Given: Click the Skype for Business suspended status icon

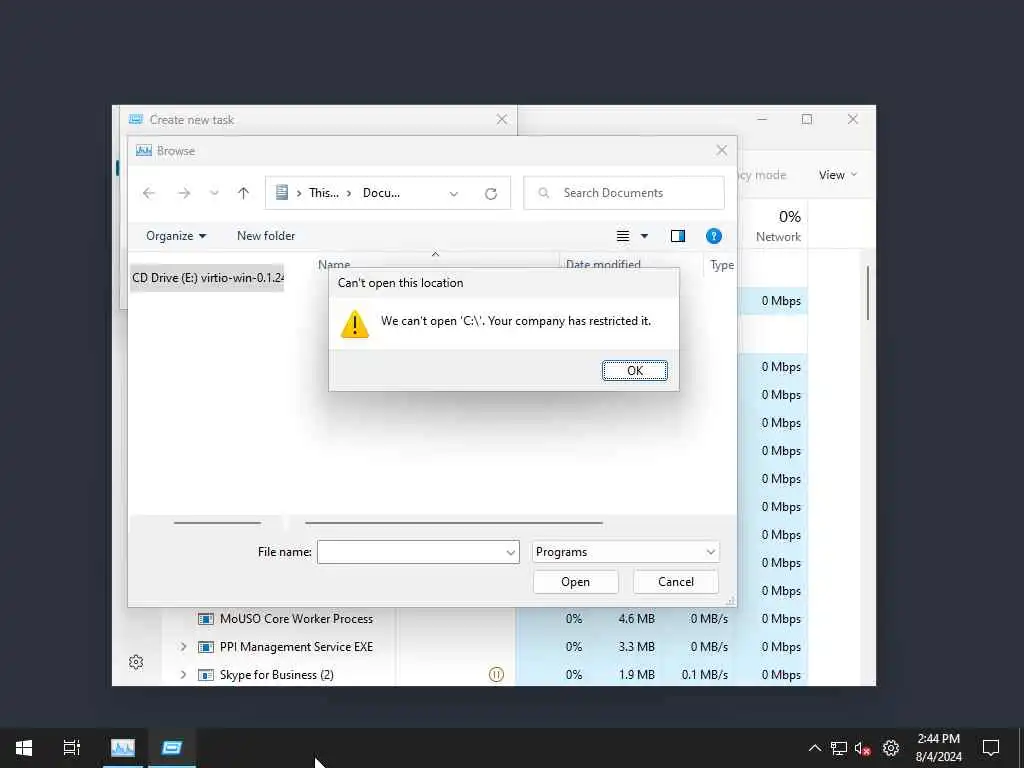Looking at the screenshot, I should [x=496, y=675].
